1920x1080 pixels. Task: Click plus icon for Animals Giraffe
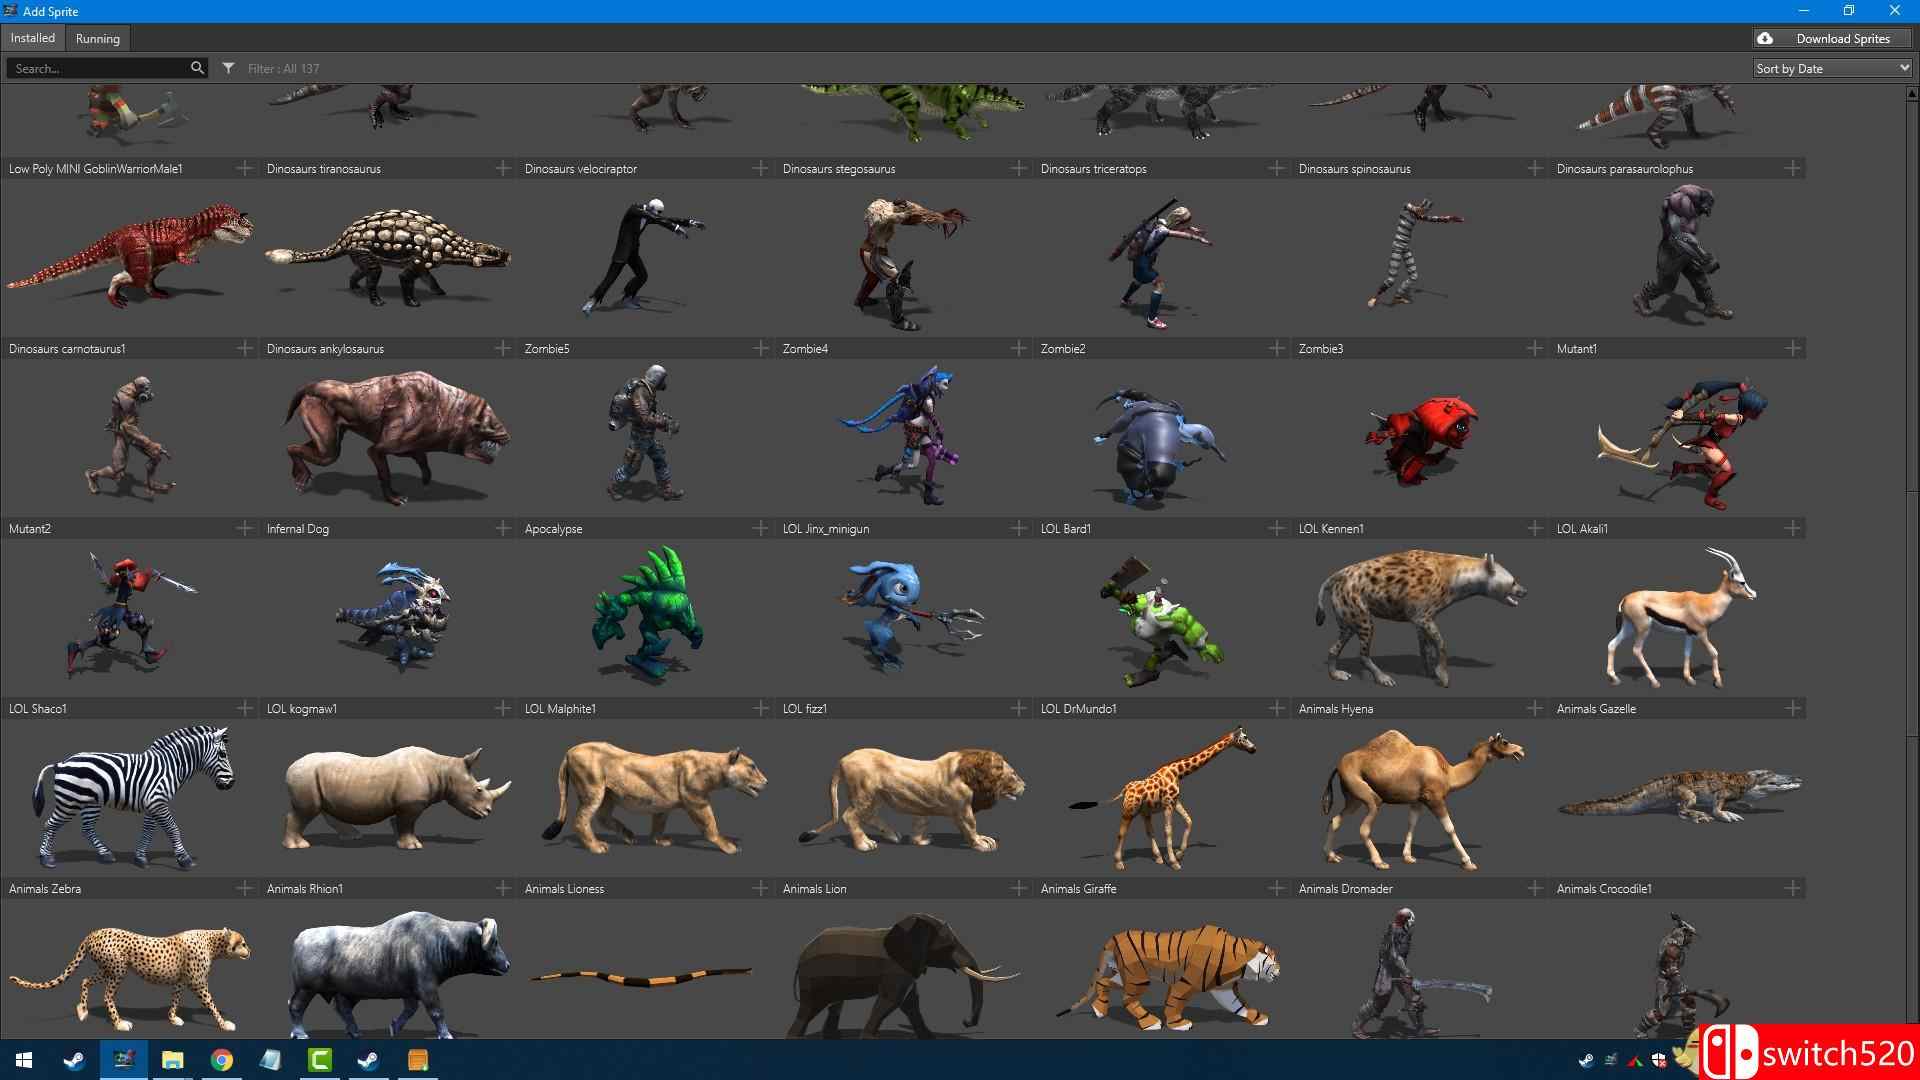(1276, 888)
